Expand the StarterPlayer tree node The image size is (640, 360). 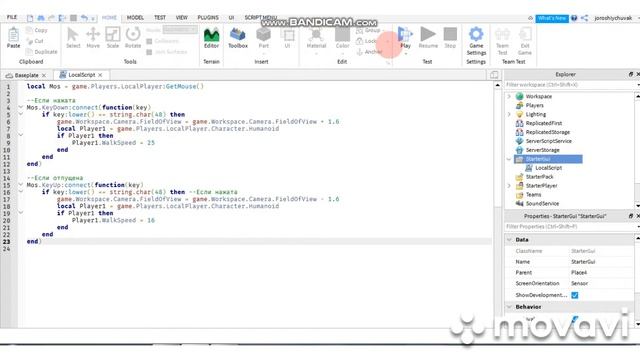(x=509, y=186)
